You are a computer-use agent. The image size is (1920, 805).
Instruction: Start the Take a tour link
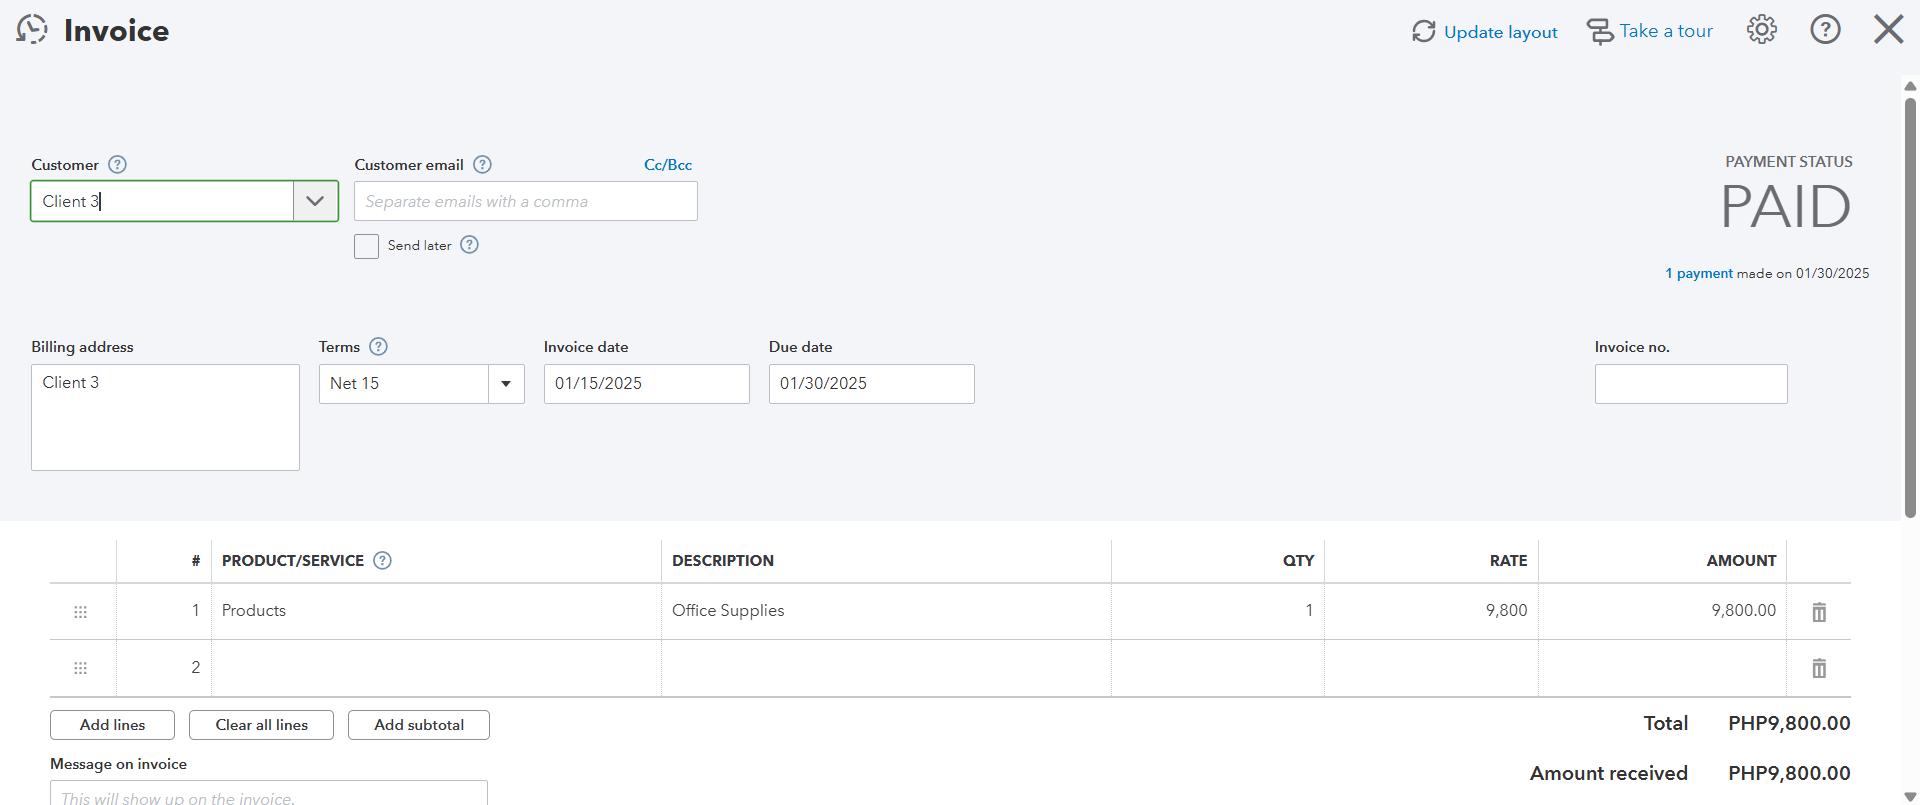point(1650,31)
